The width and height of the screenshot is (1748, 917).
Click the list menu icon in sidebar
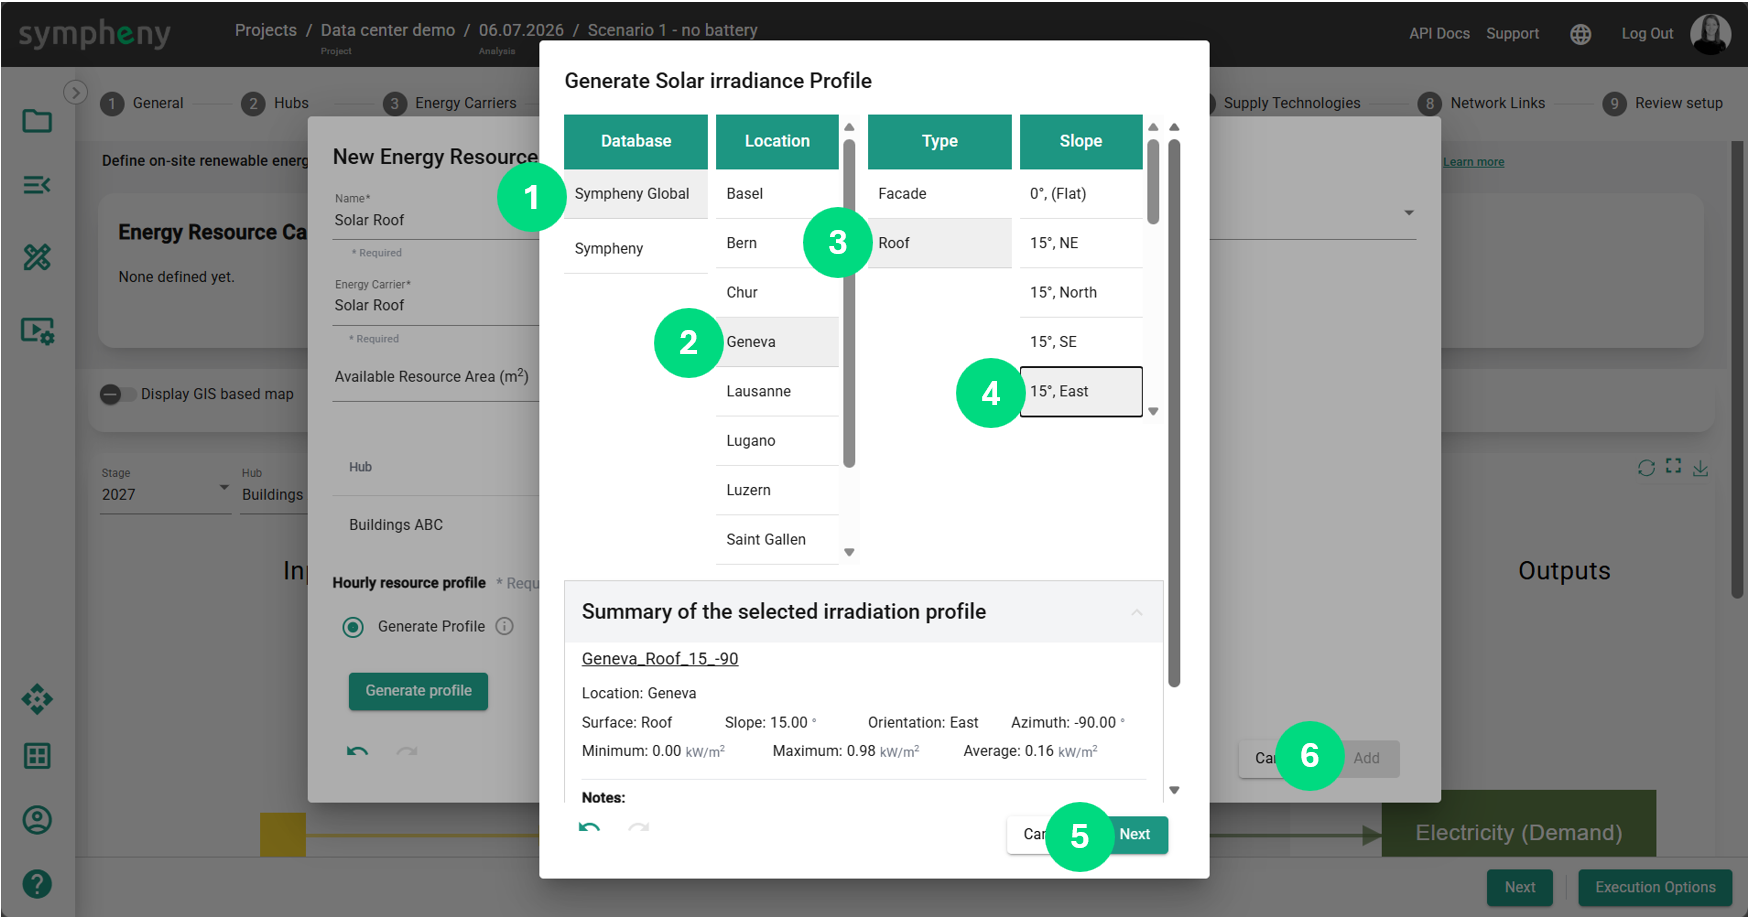click(x=37, y=185)
